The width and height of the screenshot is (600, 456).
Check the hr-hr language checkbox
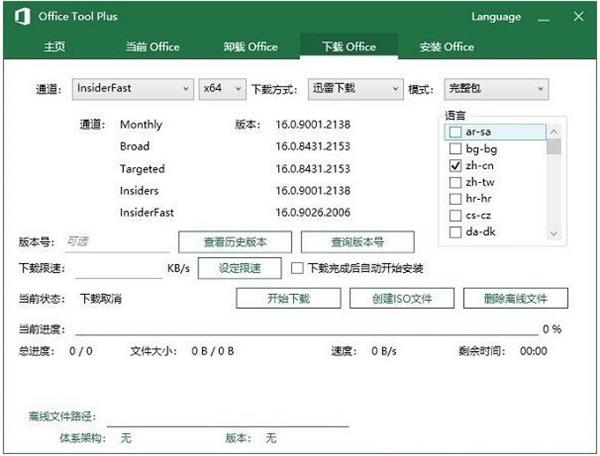point(455,199)
